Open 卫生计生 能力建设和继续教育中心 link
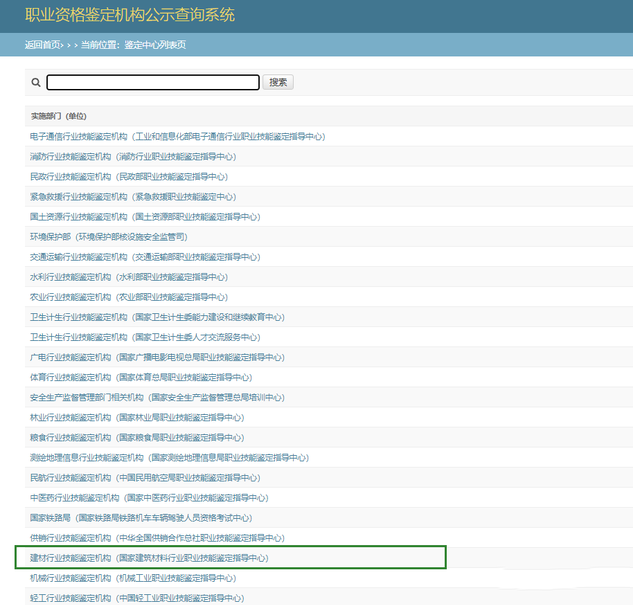Screen dimensions: 633x605 [157, 317]
